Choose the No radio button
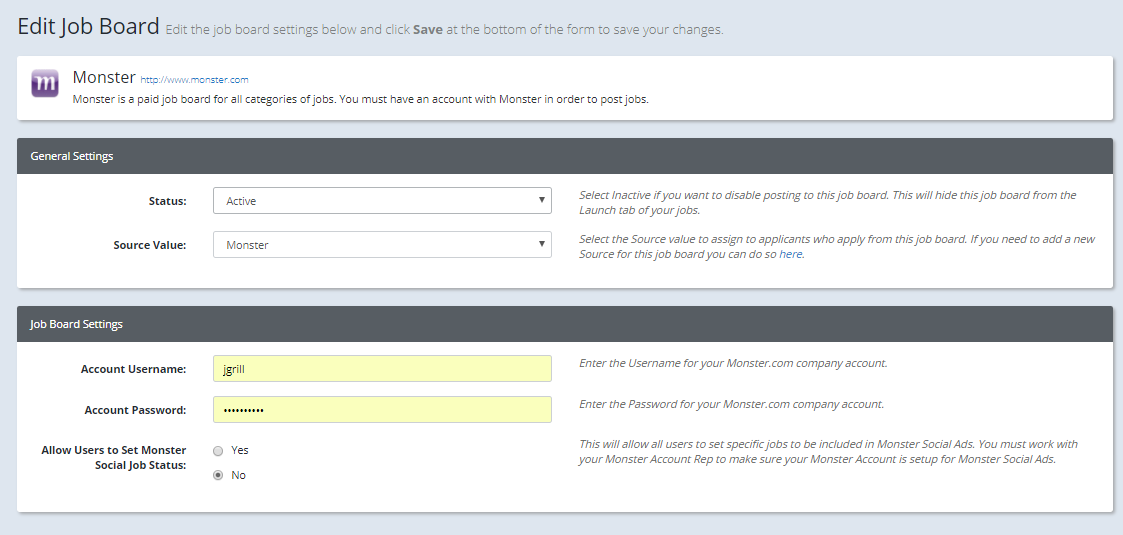Viewport: 1123px width, 535px height. 218,476
